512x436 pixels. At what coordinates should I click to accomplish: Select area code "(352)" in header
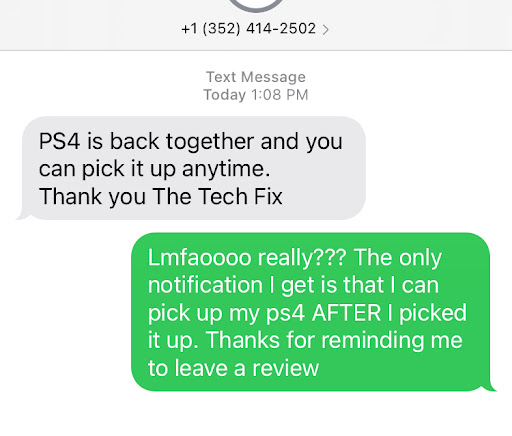[x=221, y=29]
